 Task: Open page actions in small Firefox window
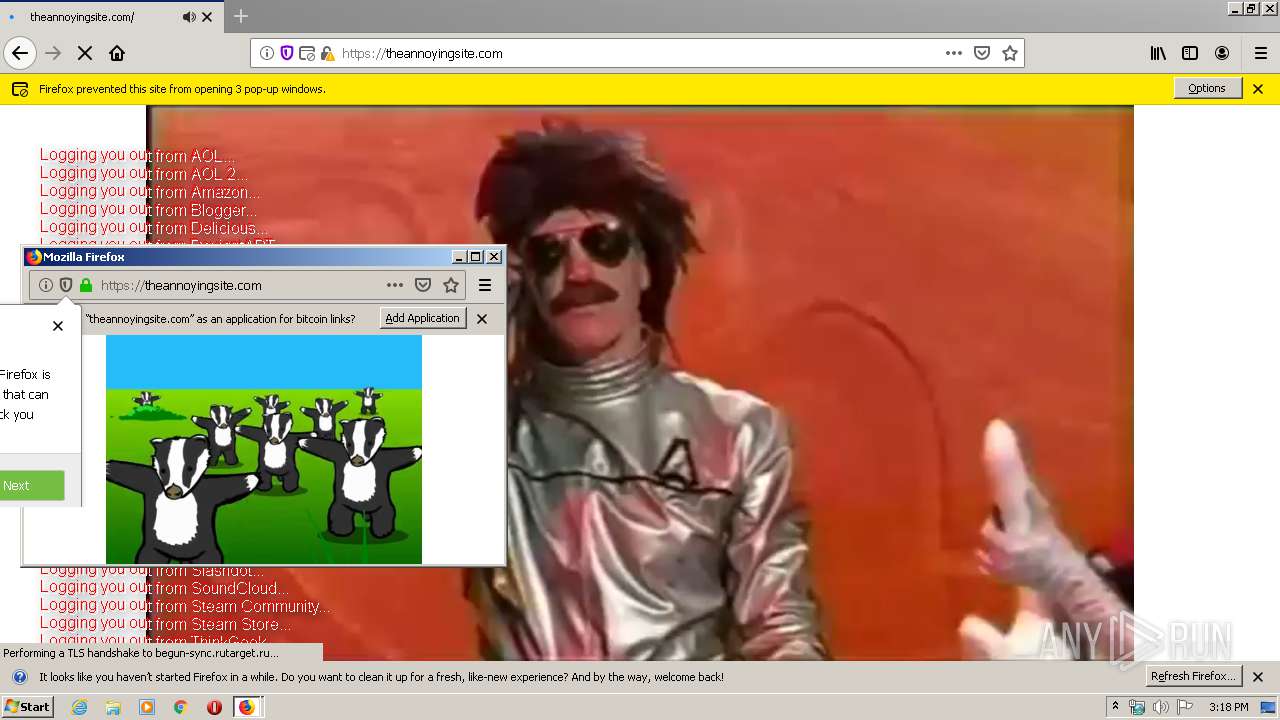click(x=395, y=285)
